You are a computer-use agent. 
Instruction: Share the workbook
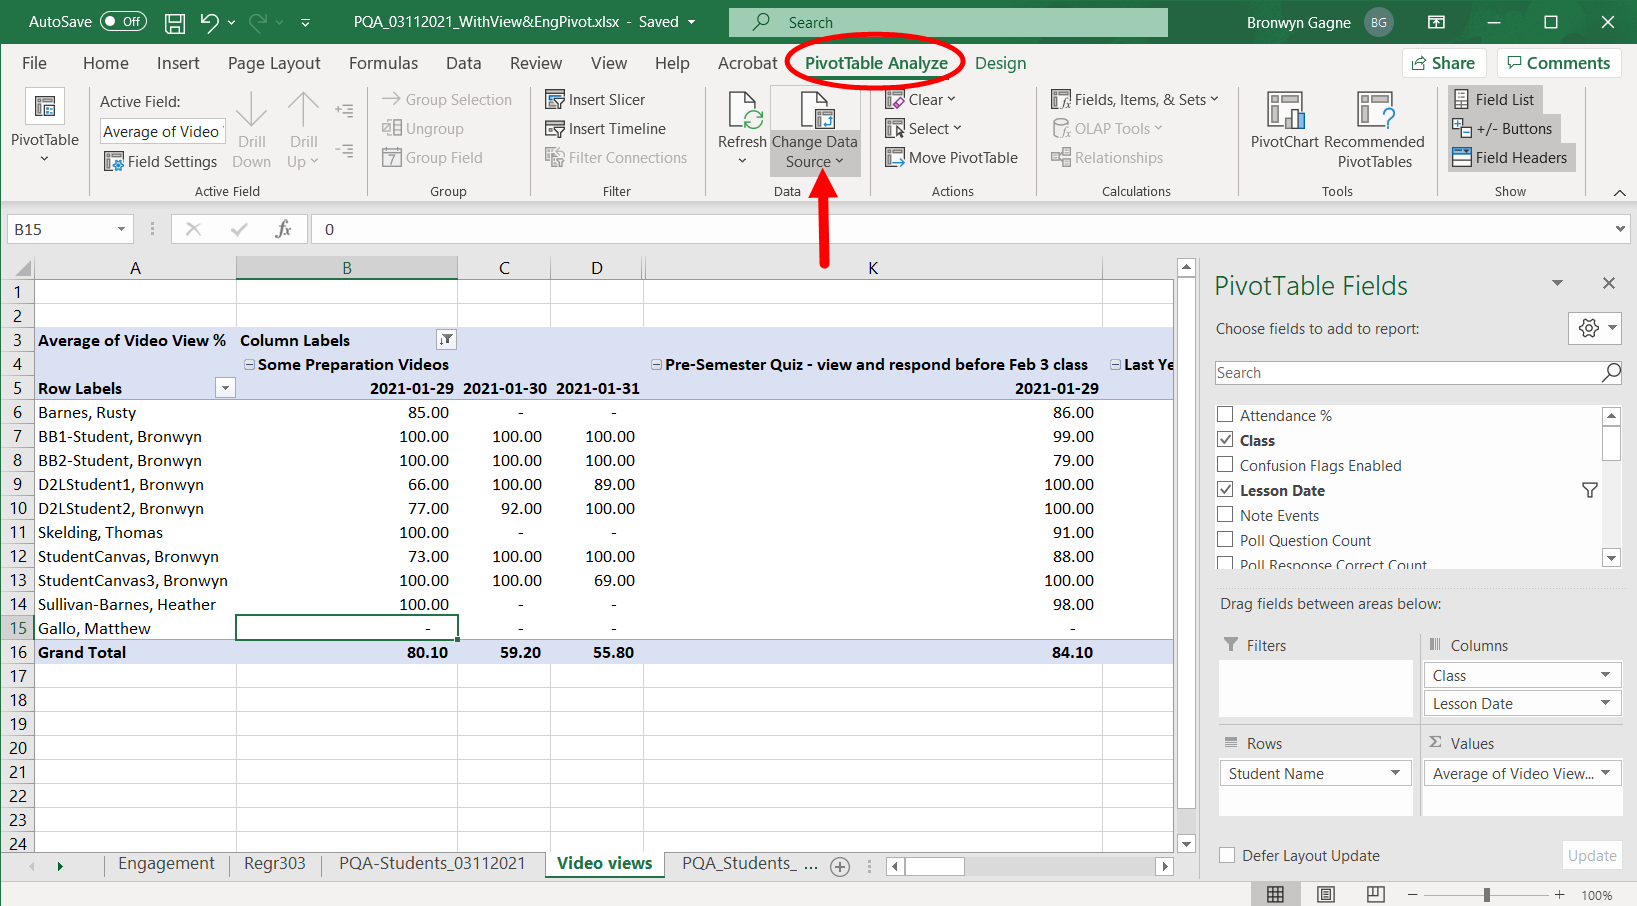1443,62
